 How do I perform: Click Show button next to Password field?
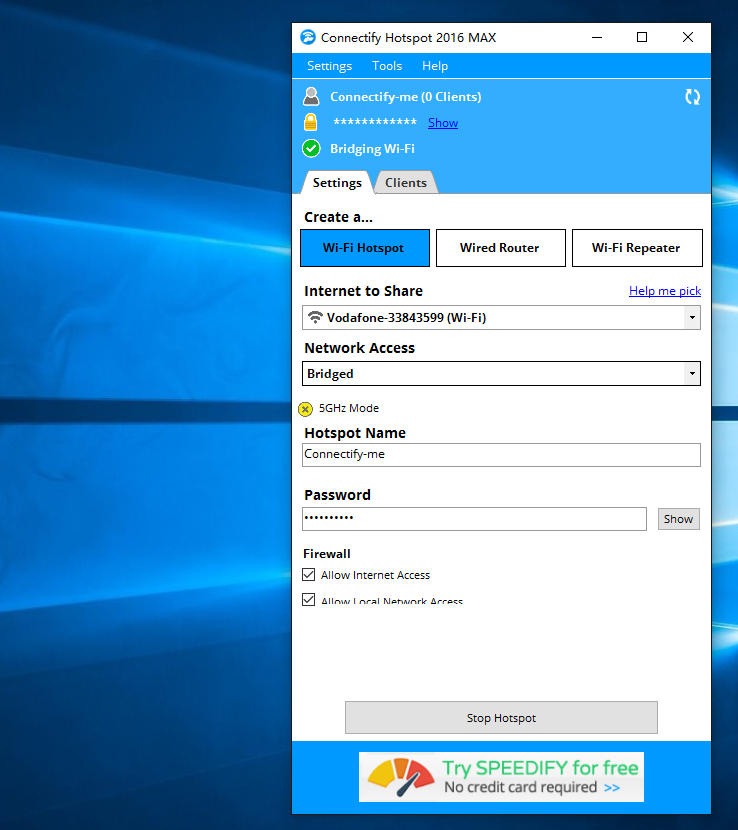pos(679,519)
